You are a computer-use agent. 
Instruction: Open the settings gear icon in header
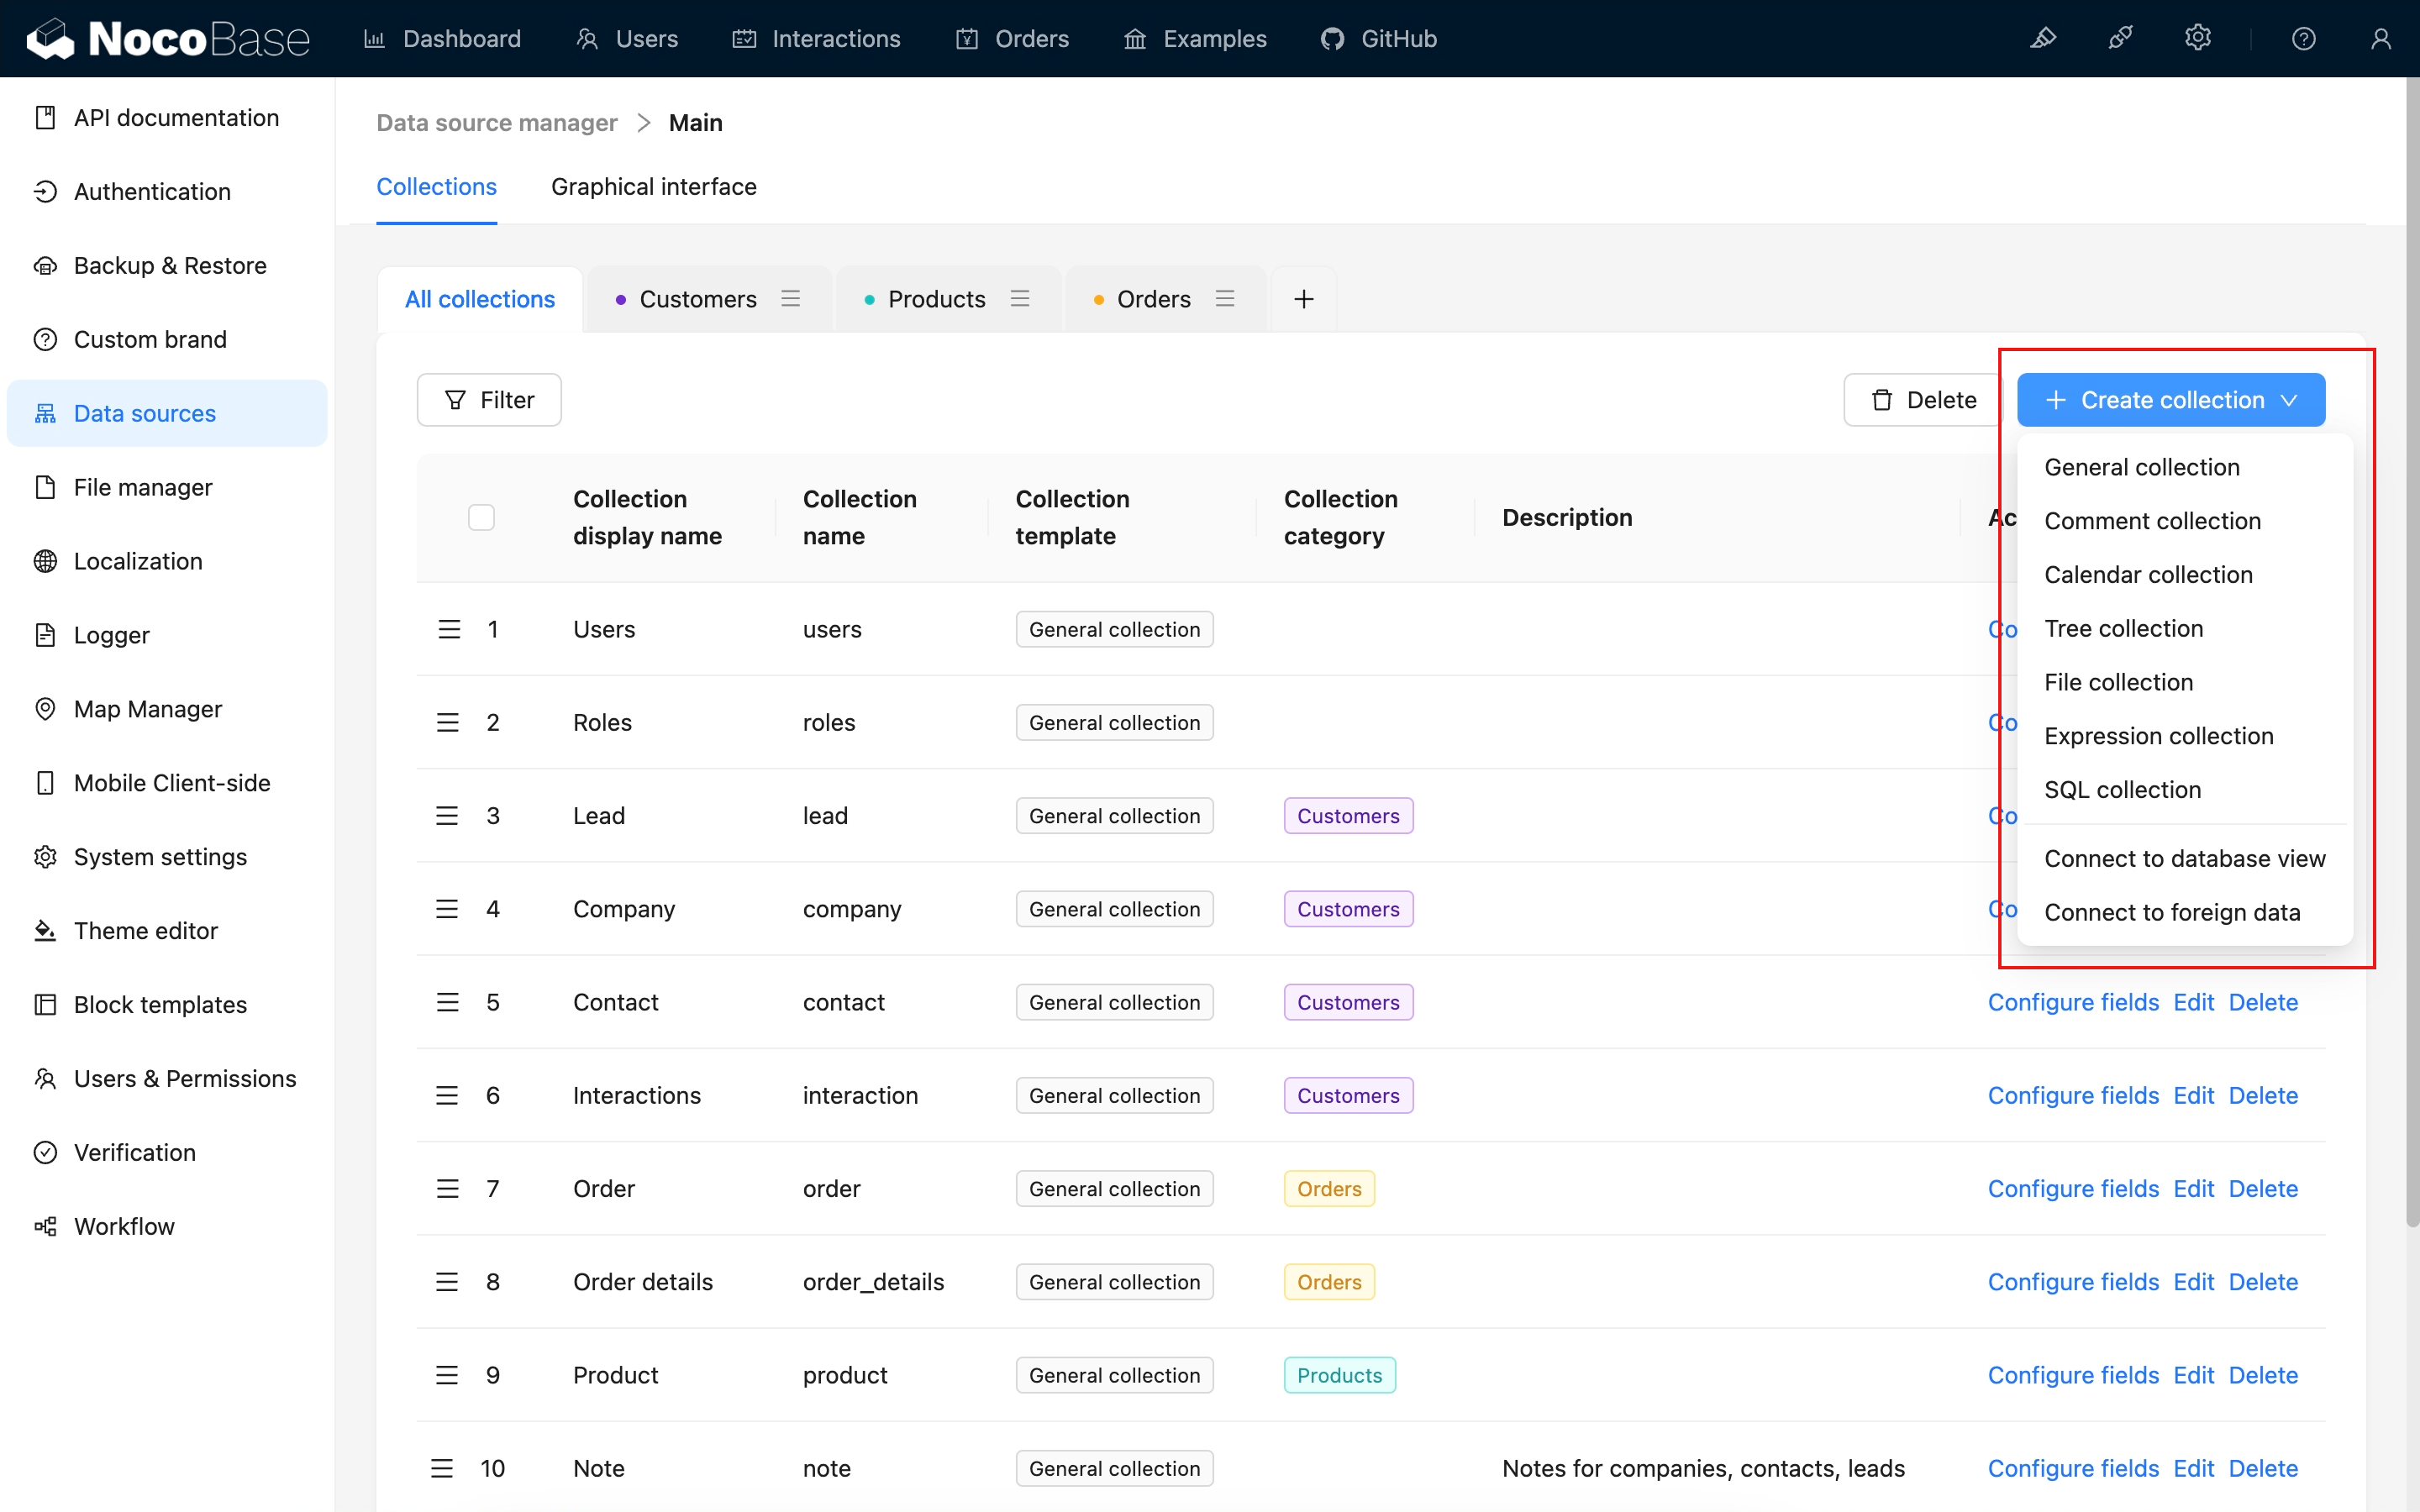tap(2197, 39)
